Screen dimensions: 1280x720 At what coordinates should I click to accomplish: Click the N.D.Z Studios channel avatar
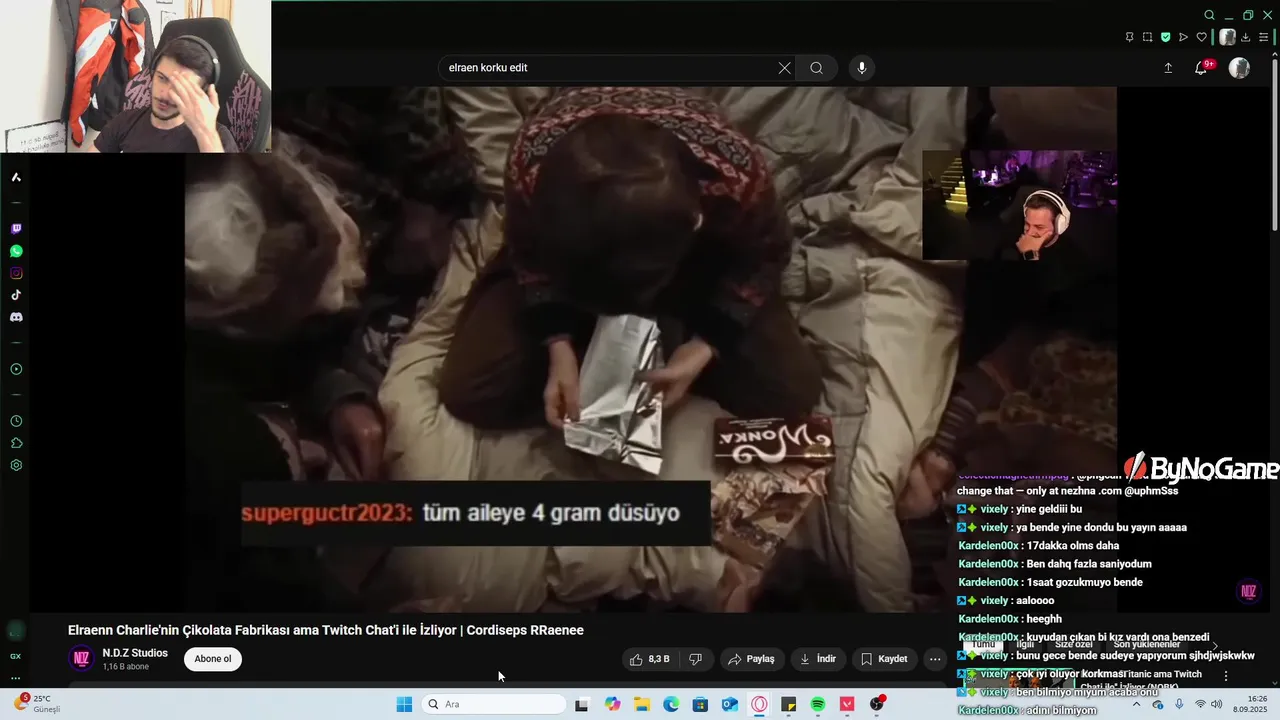pos(81,659)
